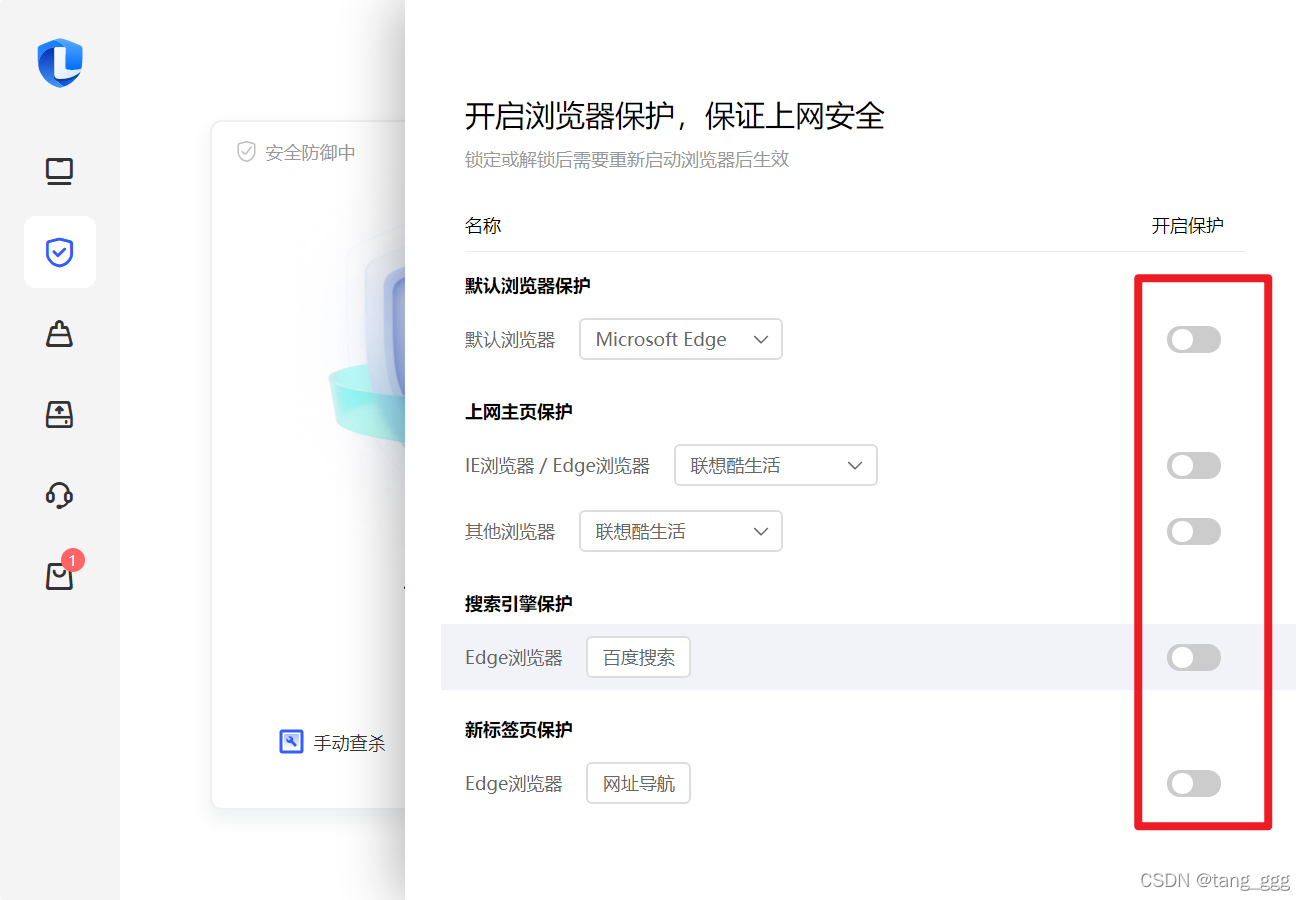Click the 默认浏览器 row label

[x=510, y=340]
